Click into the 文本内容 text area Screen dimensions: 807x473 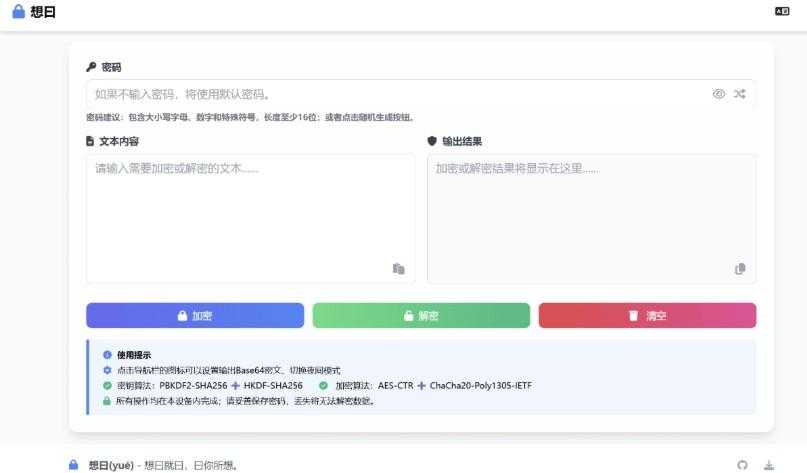point(250,215)
